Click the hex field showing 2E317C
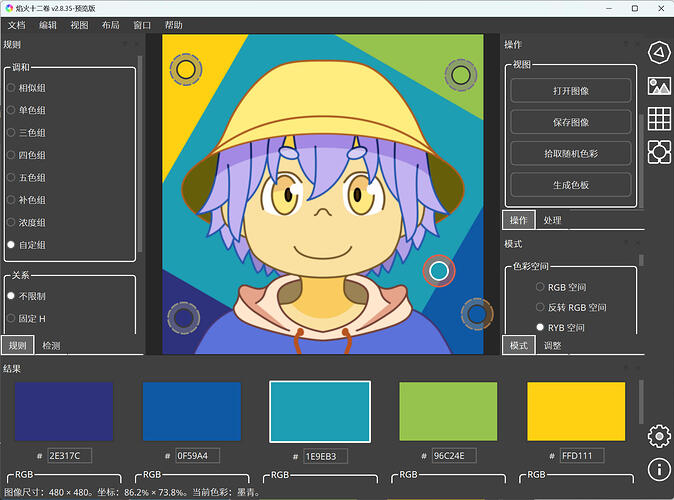This screenshot has height=500, width=674. click(69, 456)
